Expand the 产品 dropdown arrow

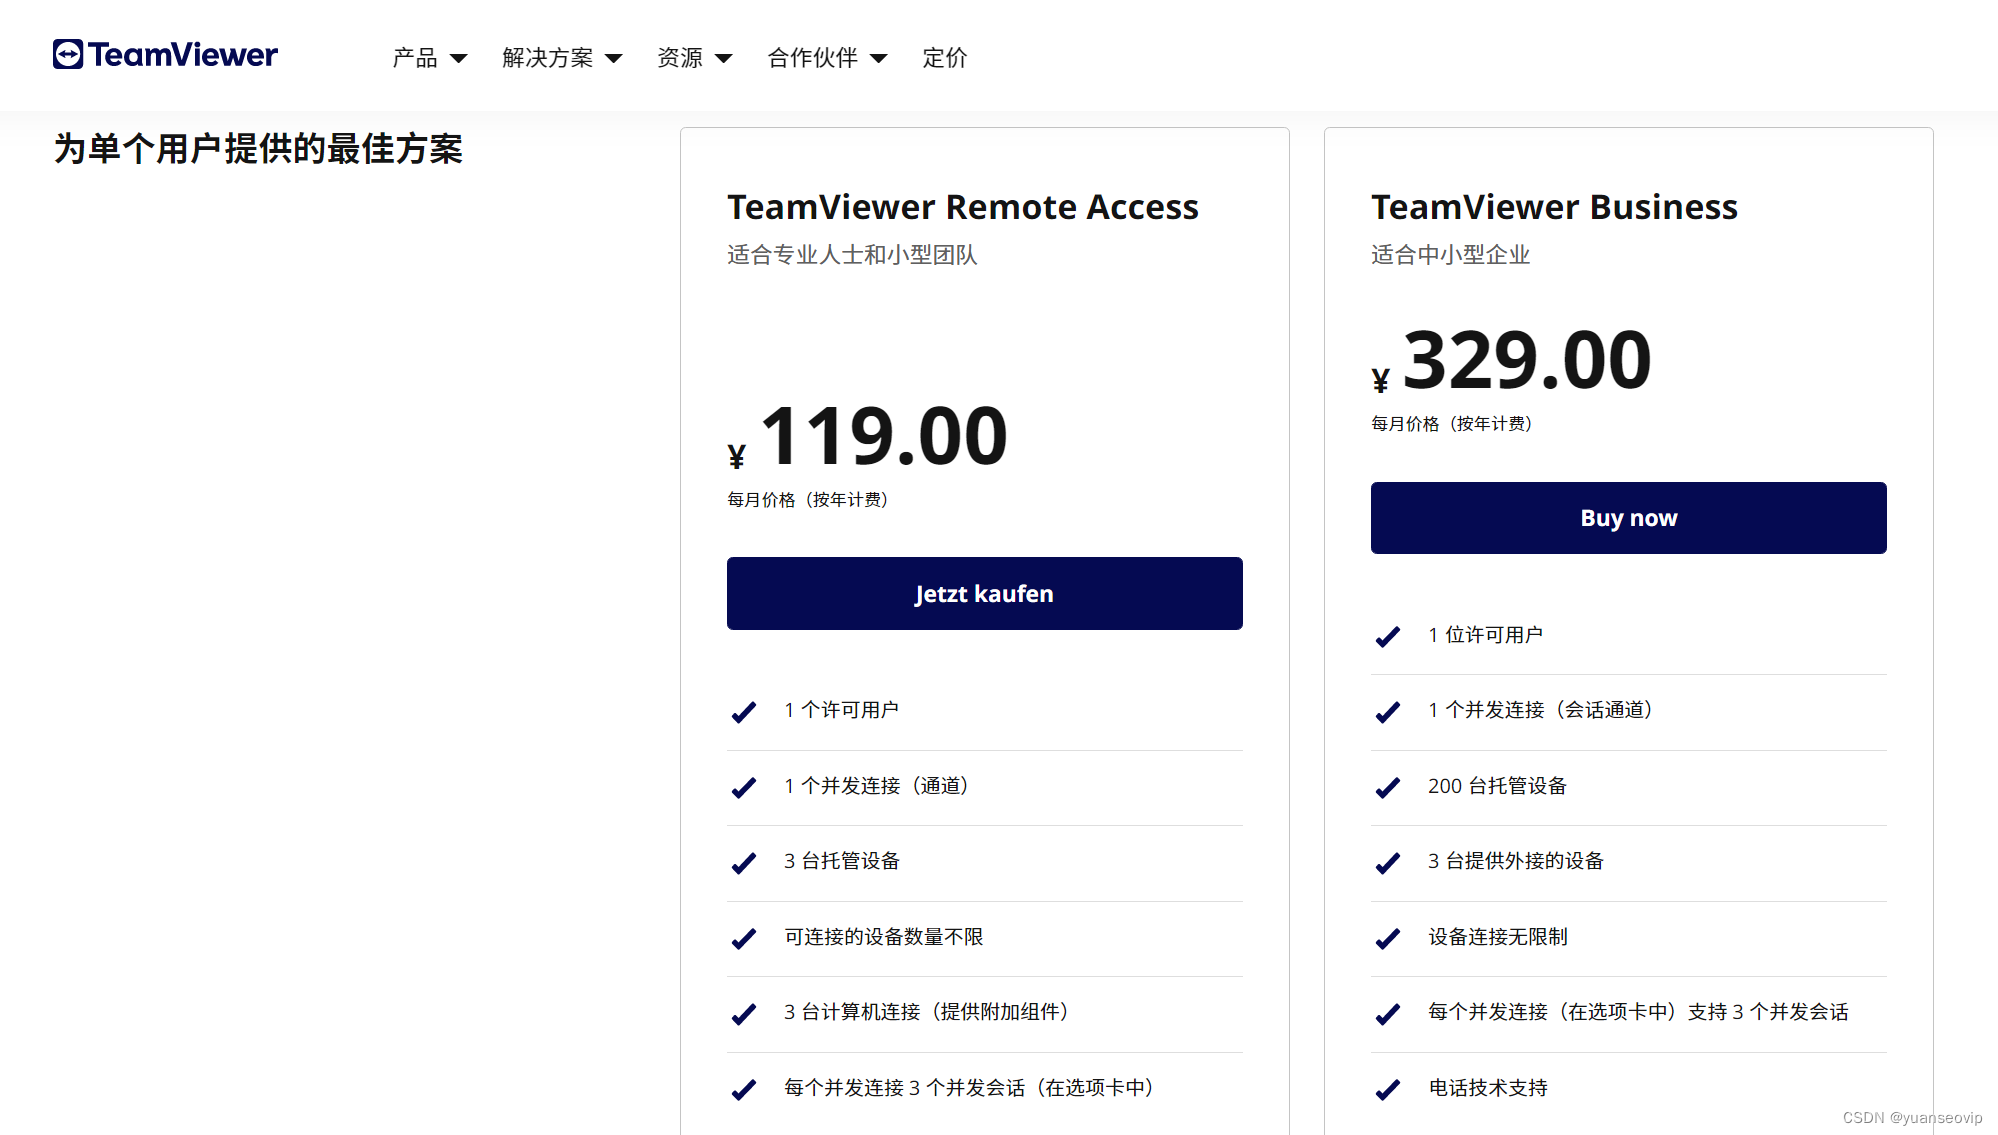[459, 58]
